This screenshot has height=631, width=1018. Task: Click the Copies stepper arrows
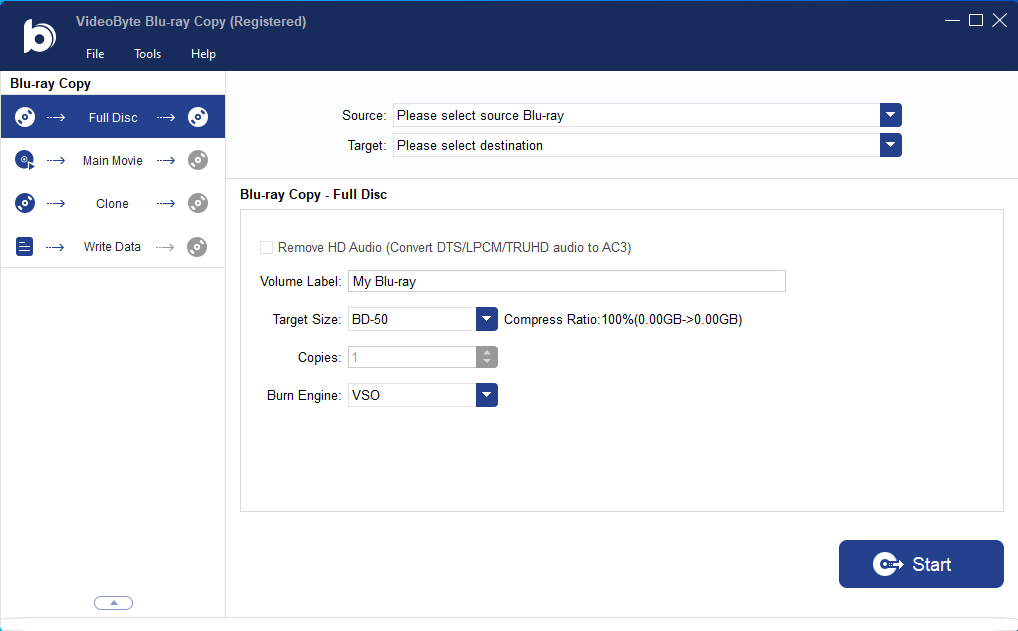487,357
